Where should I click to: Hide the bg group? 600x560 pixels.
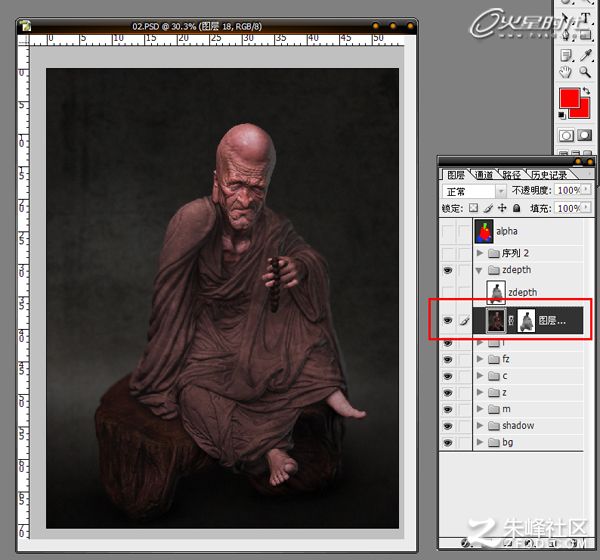(x=448, y=442)
